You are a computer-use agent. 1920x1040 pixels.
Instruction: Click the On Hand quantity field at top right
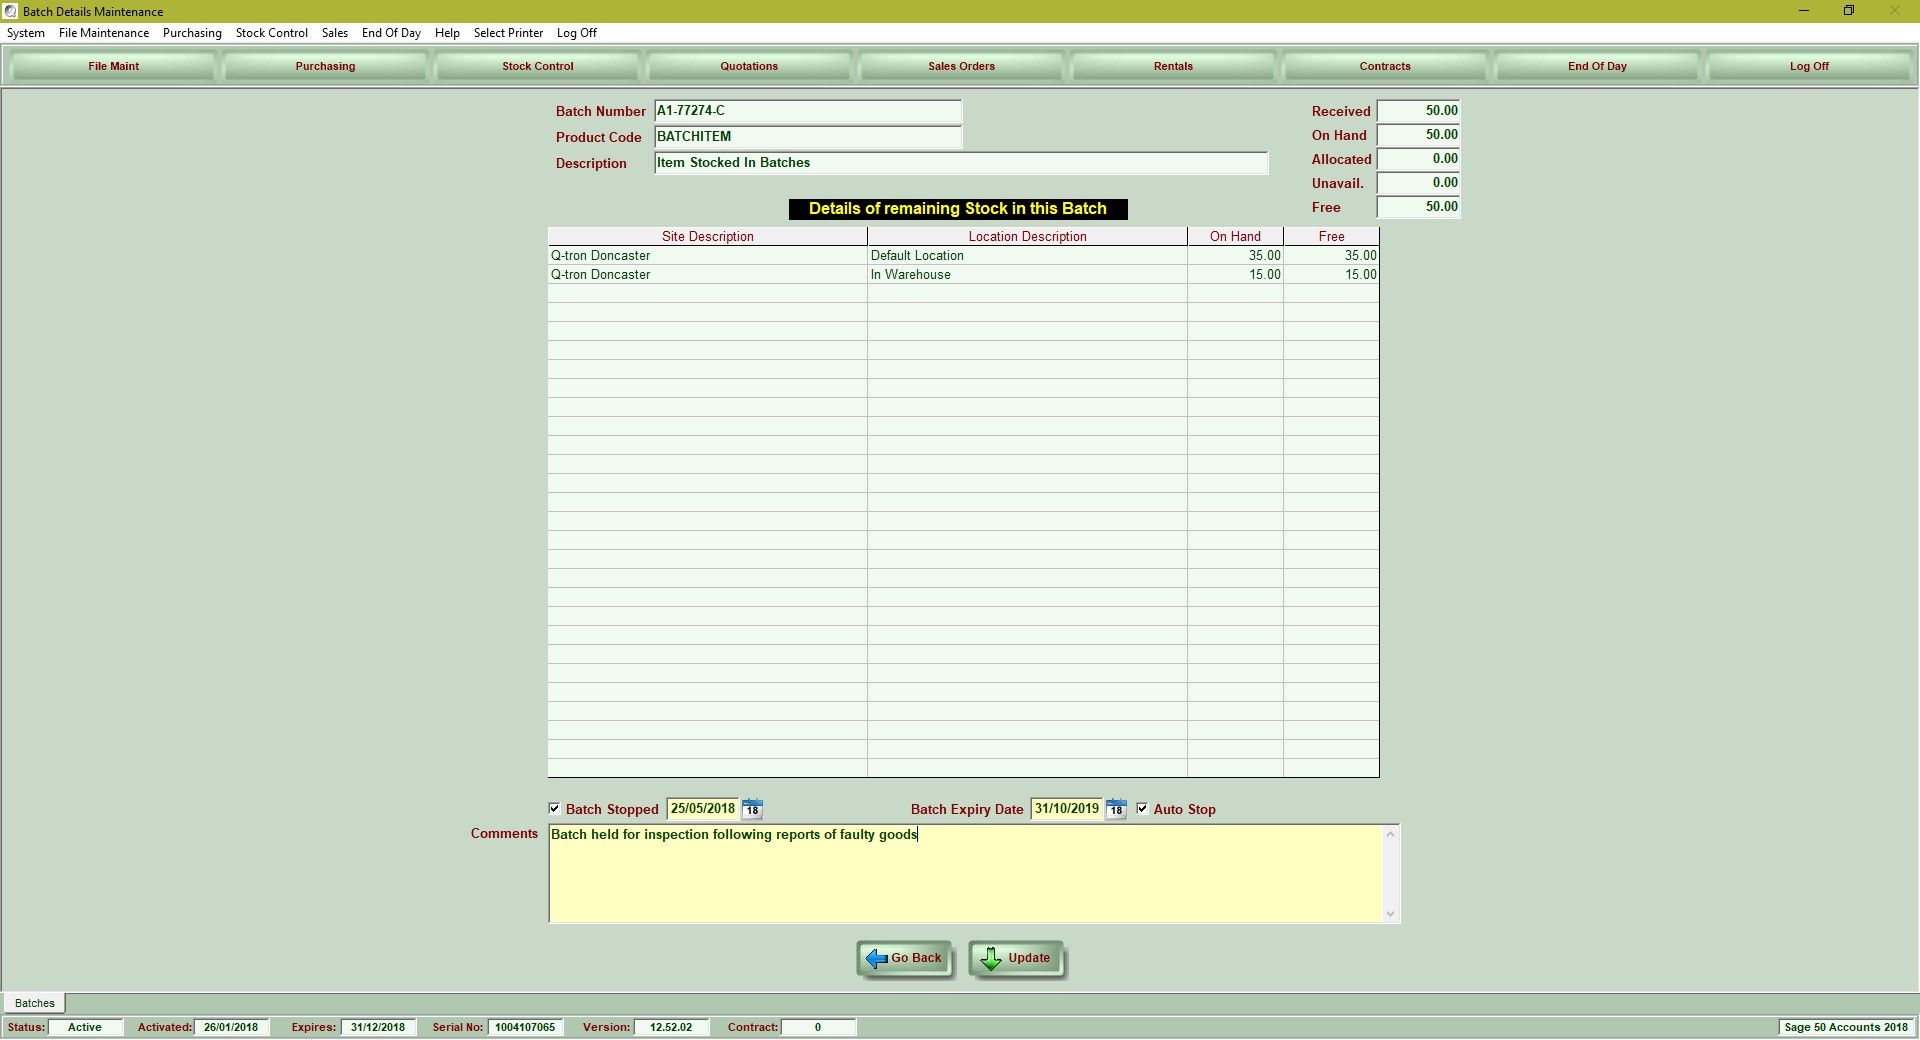1418,135
